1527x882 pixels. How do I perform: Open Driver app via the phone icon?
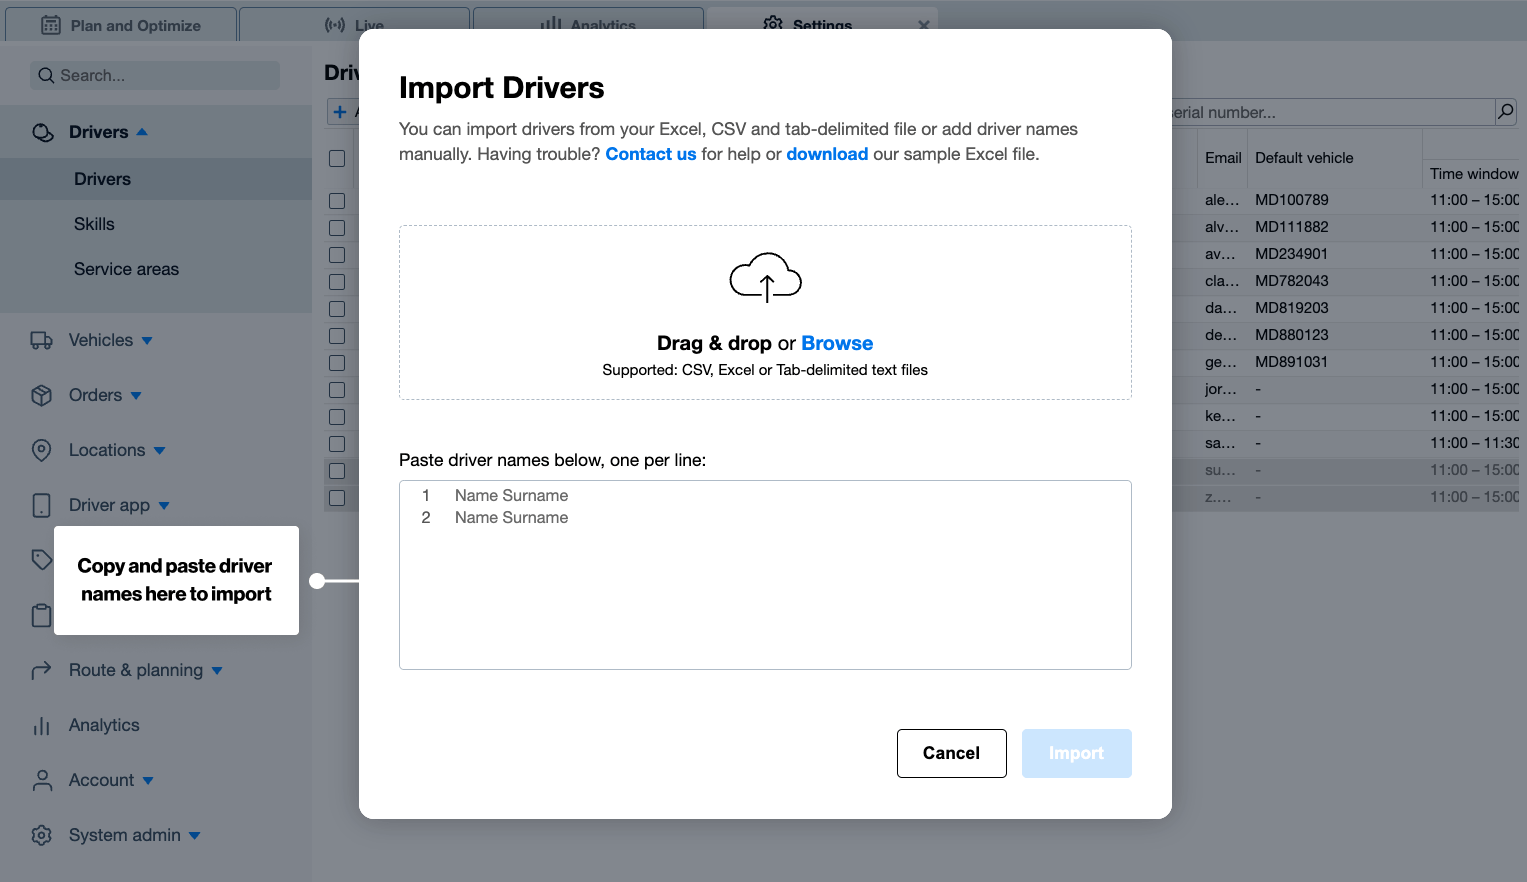click(41, 505)
